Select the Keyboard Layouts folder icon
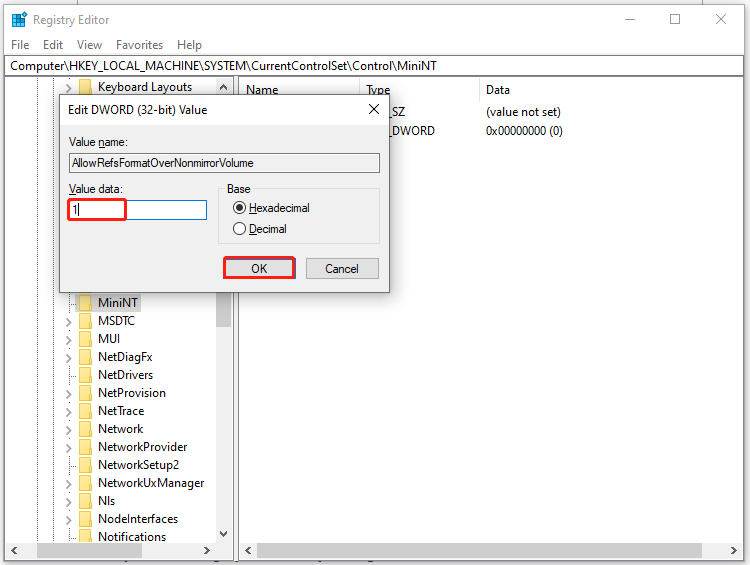 tap(86, 87)
